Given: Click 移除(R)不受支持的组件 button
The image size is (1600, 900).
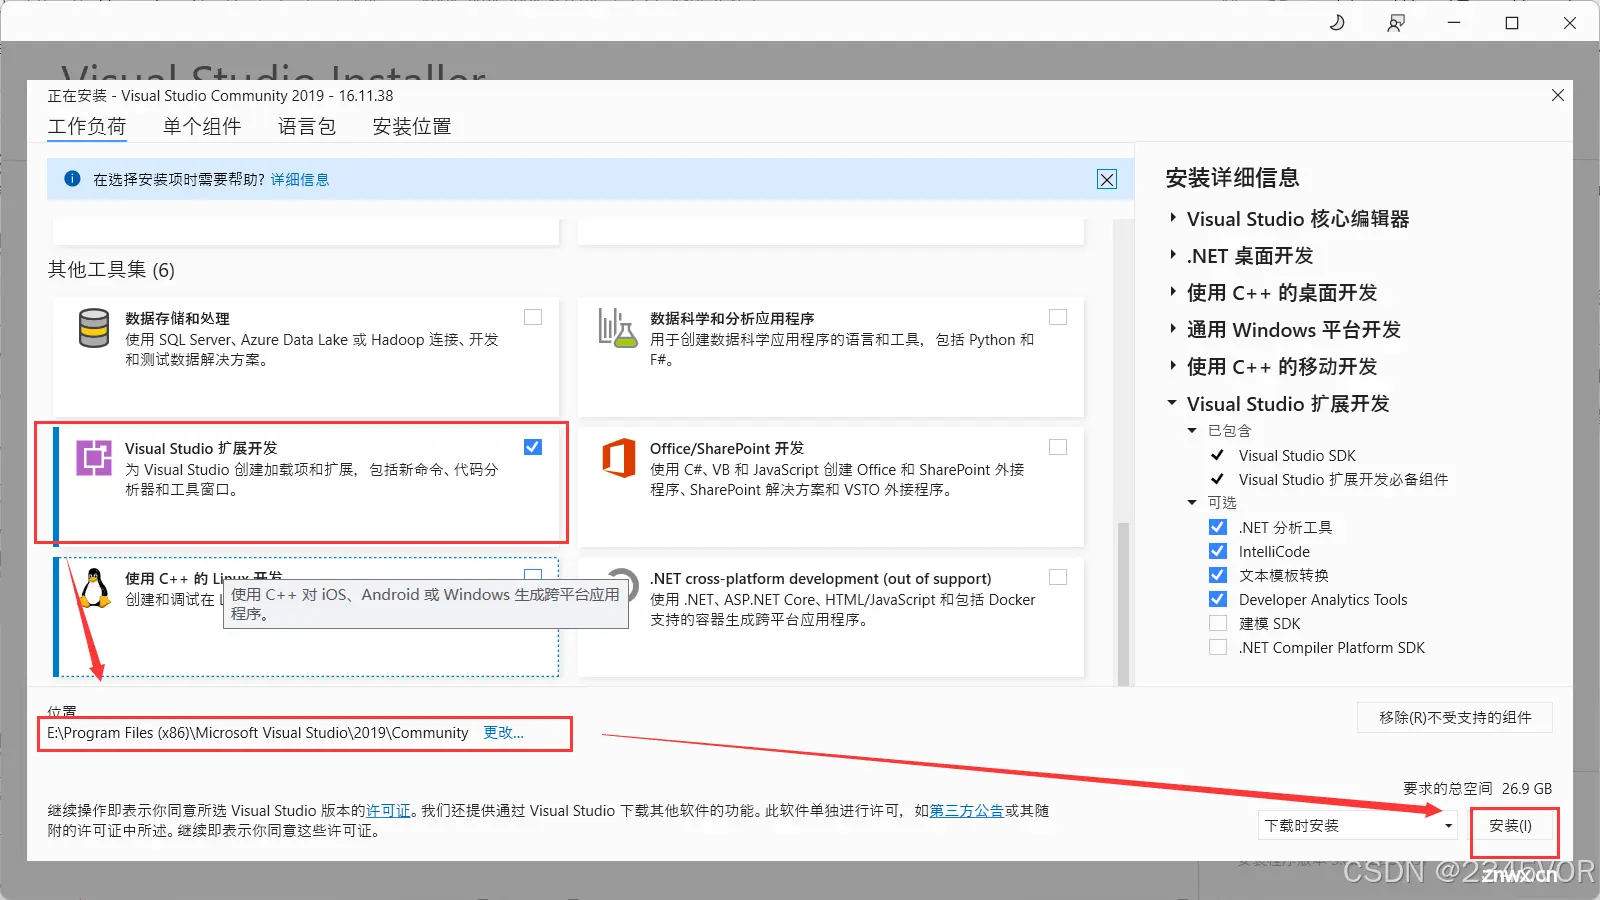Looking at the screenshot, I should [1455, 717].
